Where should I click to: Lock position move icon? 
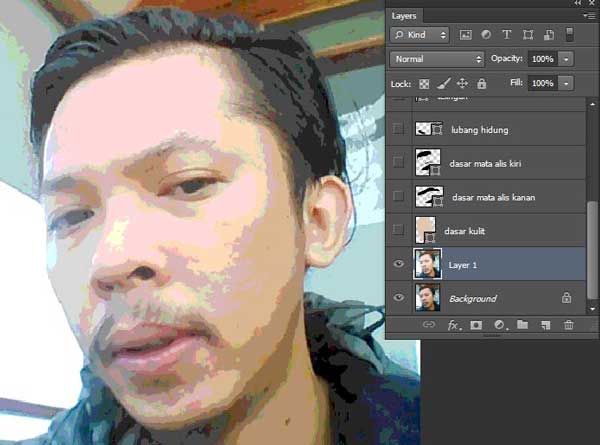point(462,83)
